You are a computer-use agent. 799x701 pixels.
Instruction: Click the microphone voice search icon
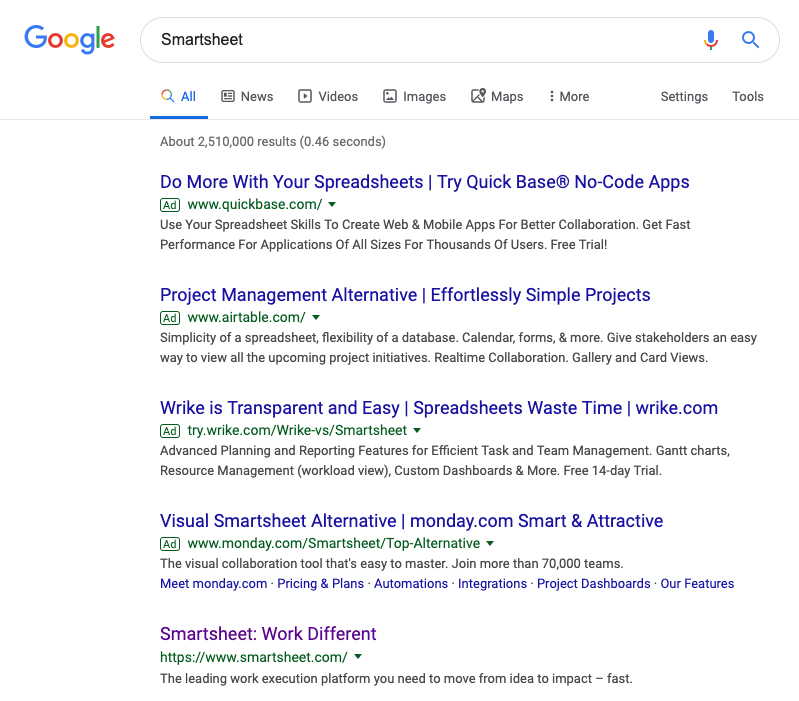click(x=710, y=40)
